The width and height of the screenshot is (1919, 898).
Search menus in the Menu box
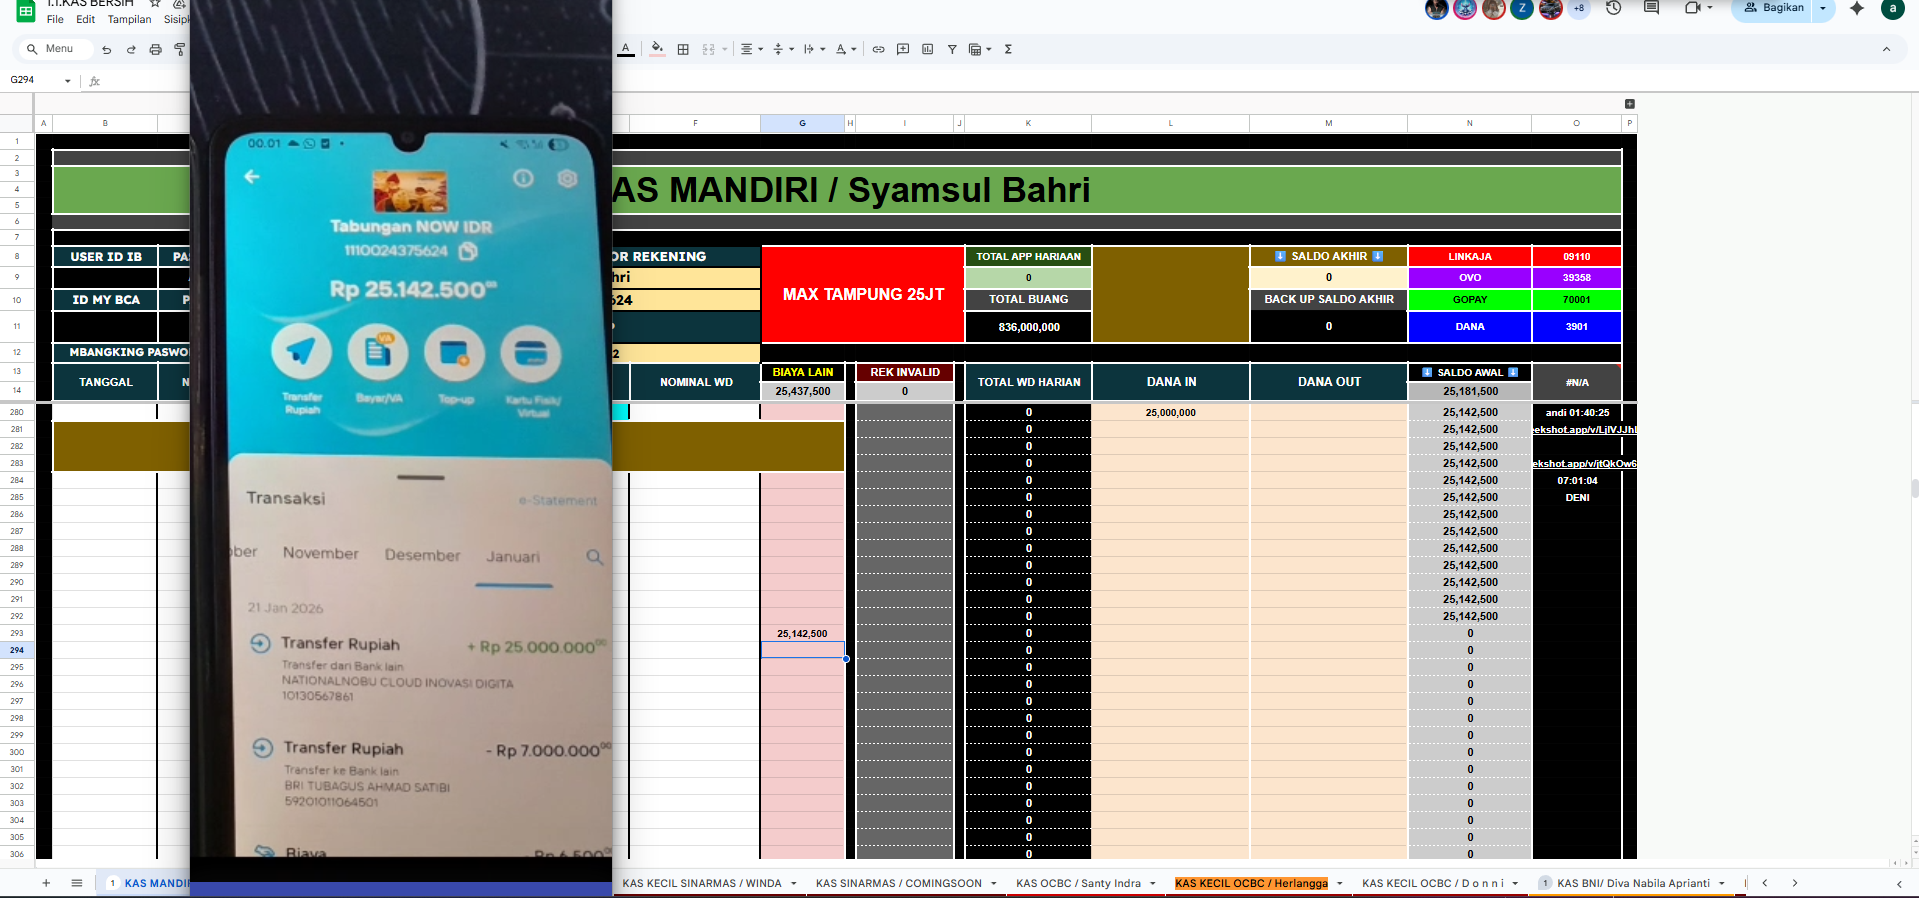tap(56, 49)
